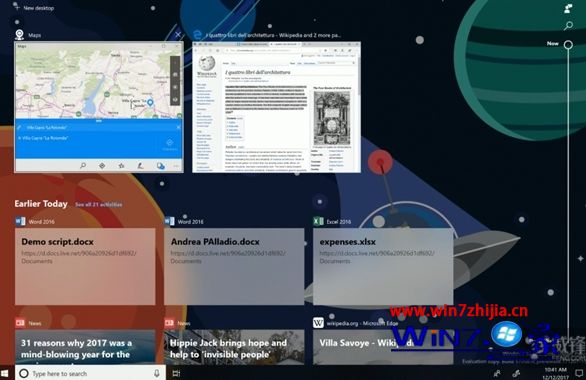Click the pen workspace icon in tray
This screenshot has height=380, width=586.
[x=516, y=373]
